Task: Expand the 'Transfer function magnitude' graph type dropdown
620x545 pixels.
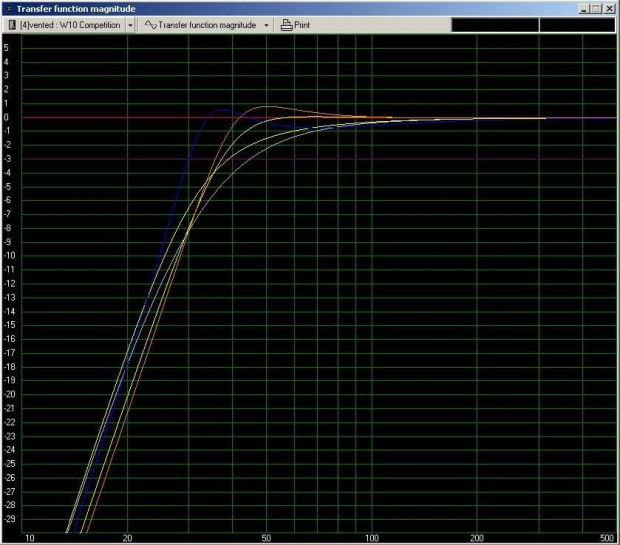Action: point(266,25)
